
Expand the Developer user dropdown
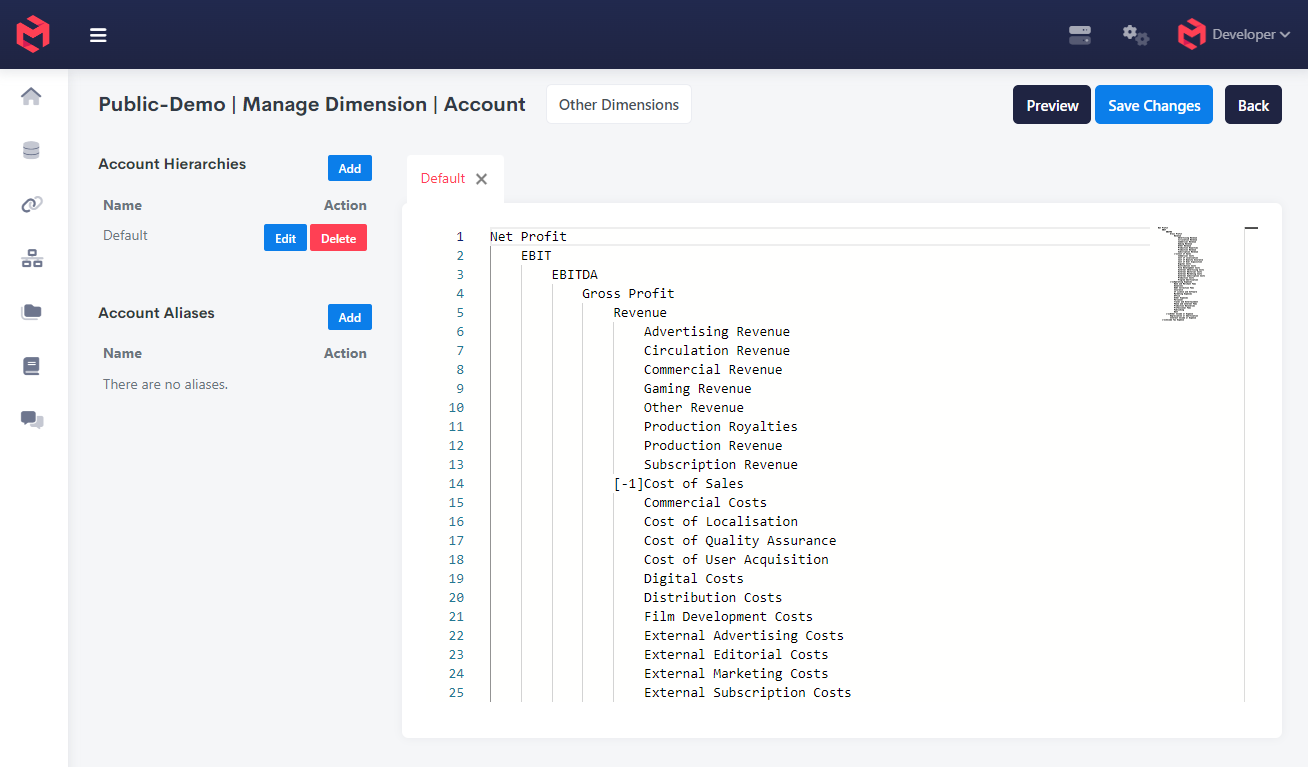(1234, 35)
